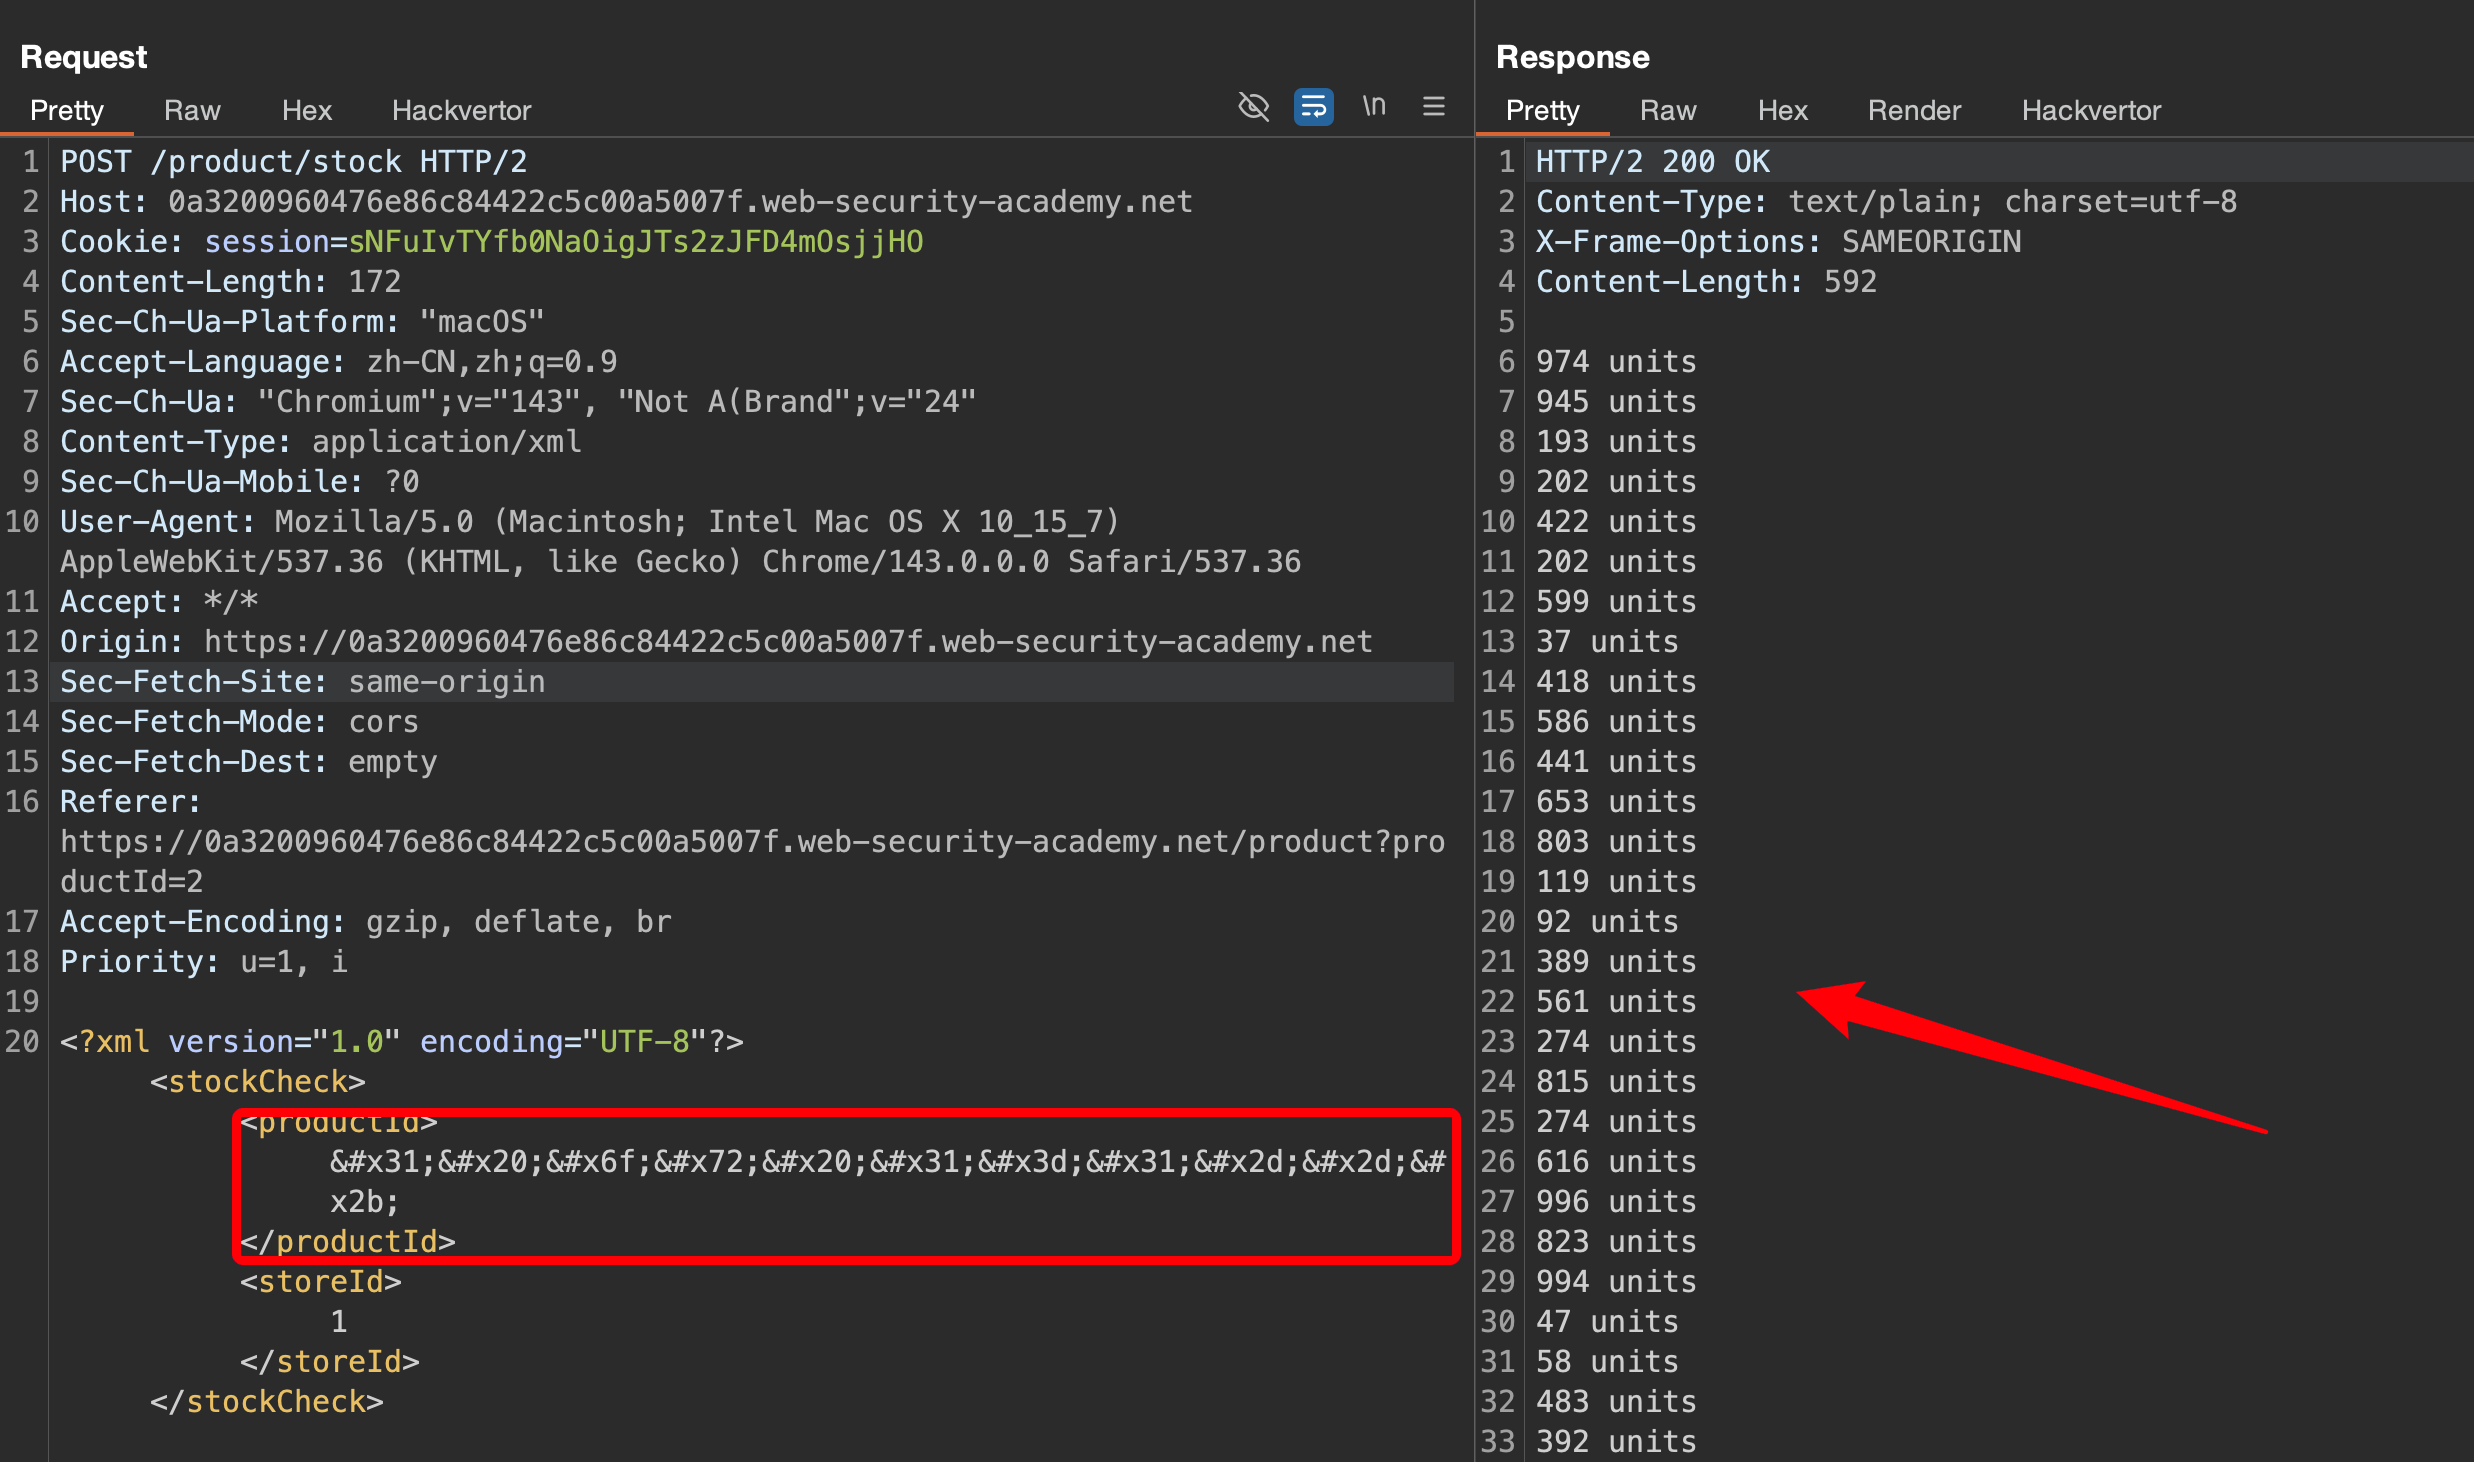Open the Request hamburger options menu
This screenshot has width=2474, height=1462.
(x=1433, y=107)
